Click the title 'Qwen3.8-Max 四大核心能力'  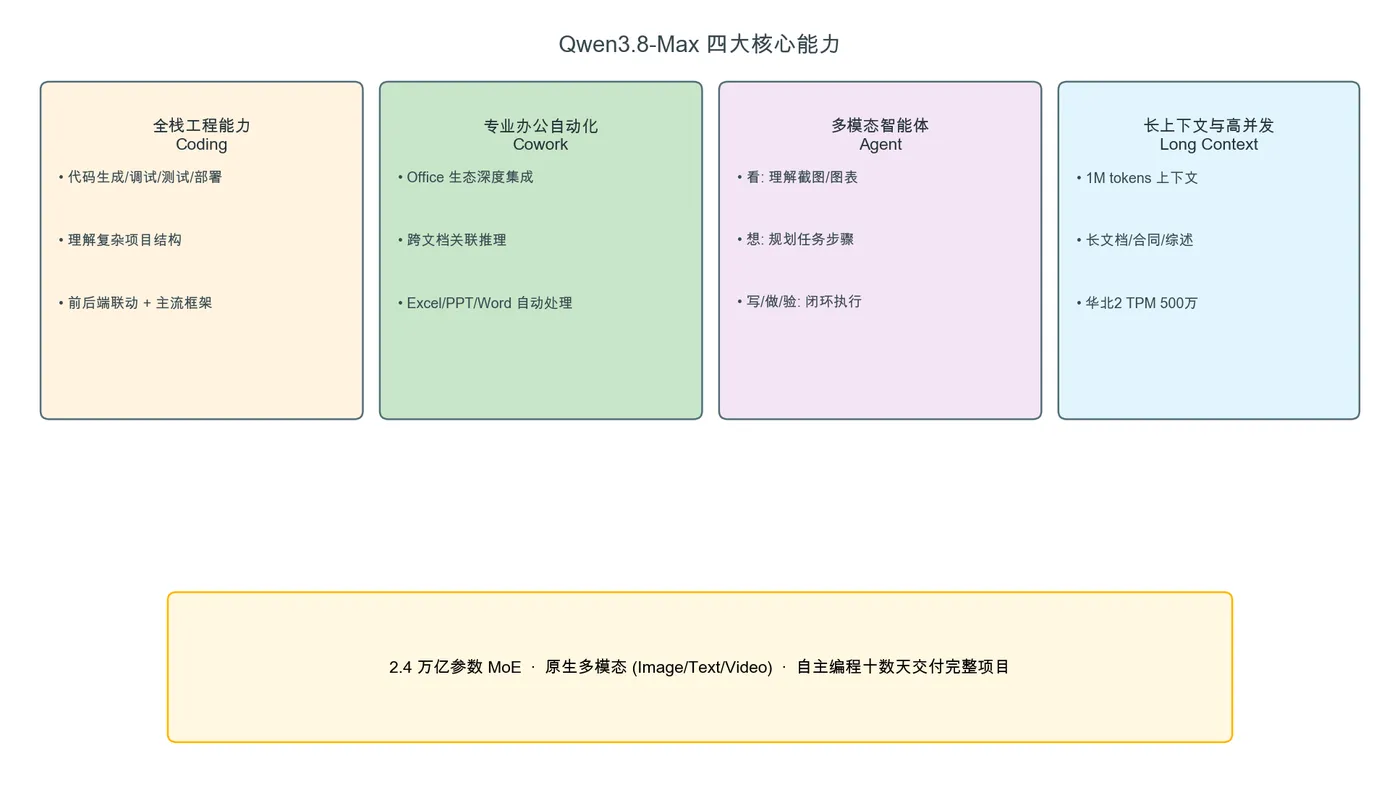(x=699, y=44)
